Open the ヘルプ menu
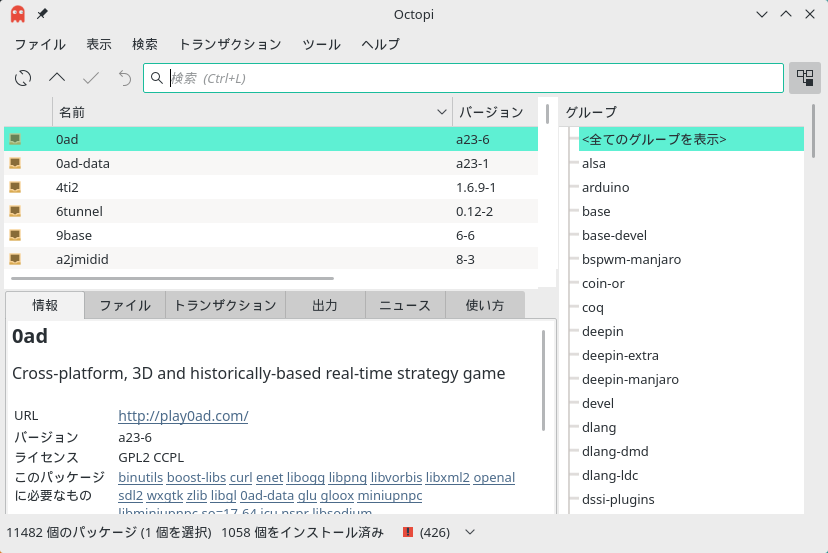This screenshot has height=553, width=828. coord(380,44)
